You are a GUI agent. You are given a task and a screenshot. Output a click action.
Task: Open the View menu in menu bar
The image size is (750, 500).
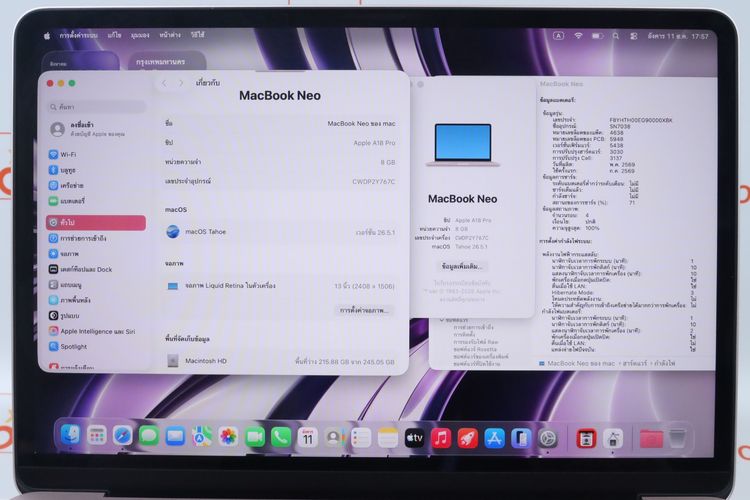140,35
